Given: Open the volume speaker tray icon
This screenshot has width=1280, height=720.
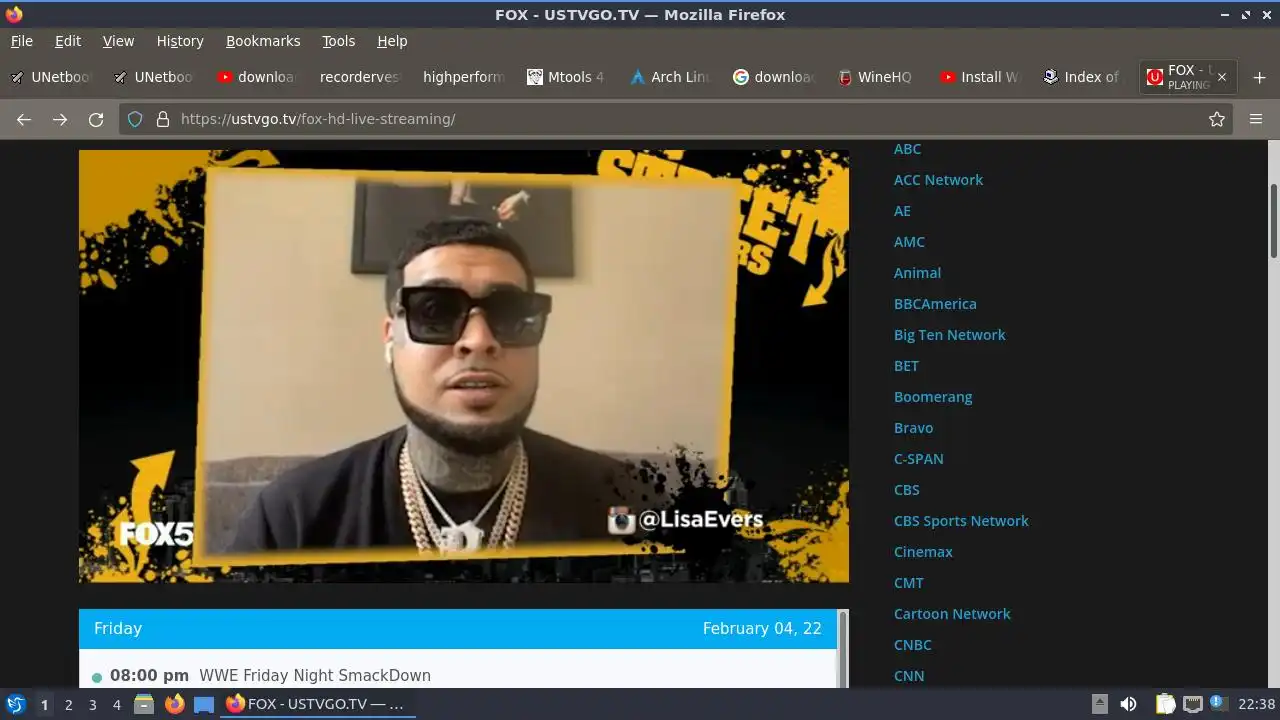Looking at the screenshot, I should [1128, 704].
